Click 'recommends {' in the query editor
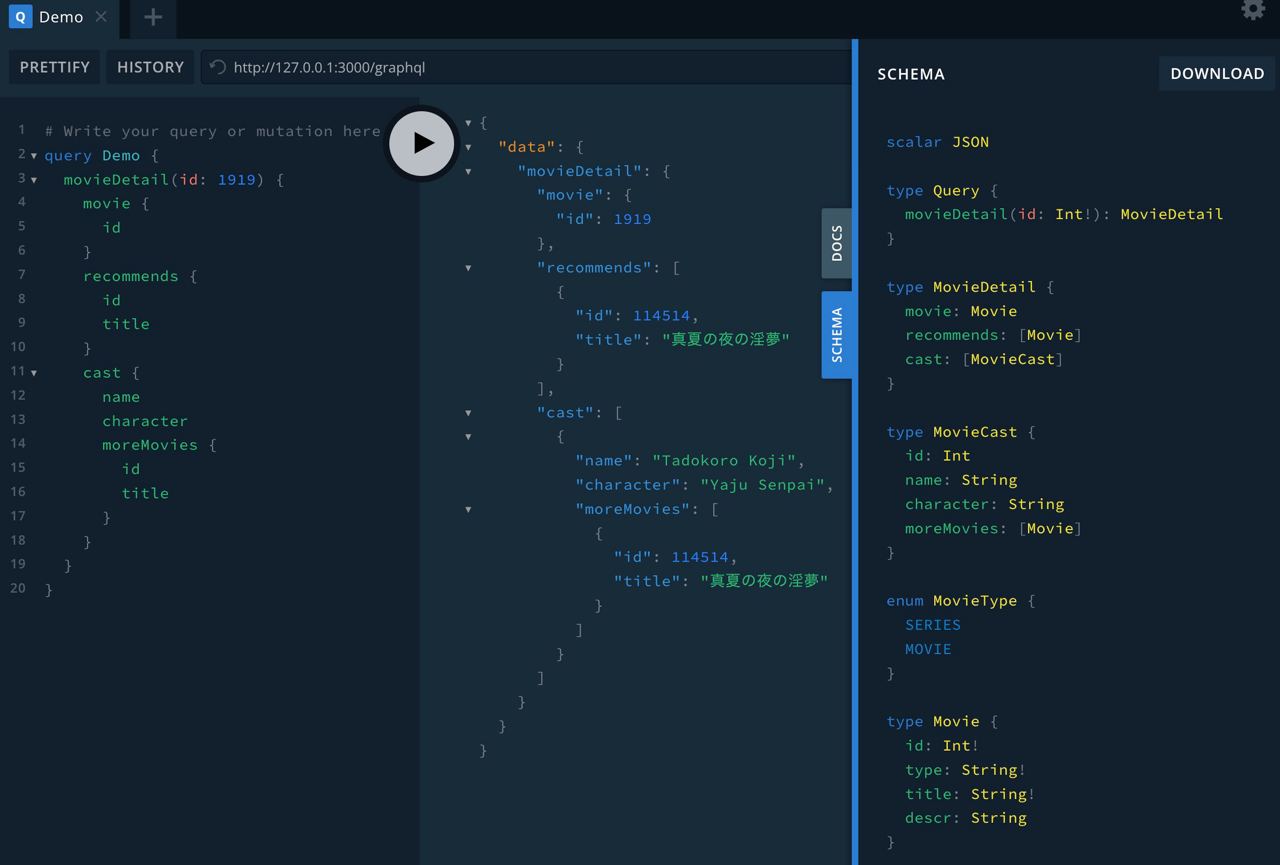 (x=140, y=276)
